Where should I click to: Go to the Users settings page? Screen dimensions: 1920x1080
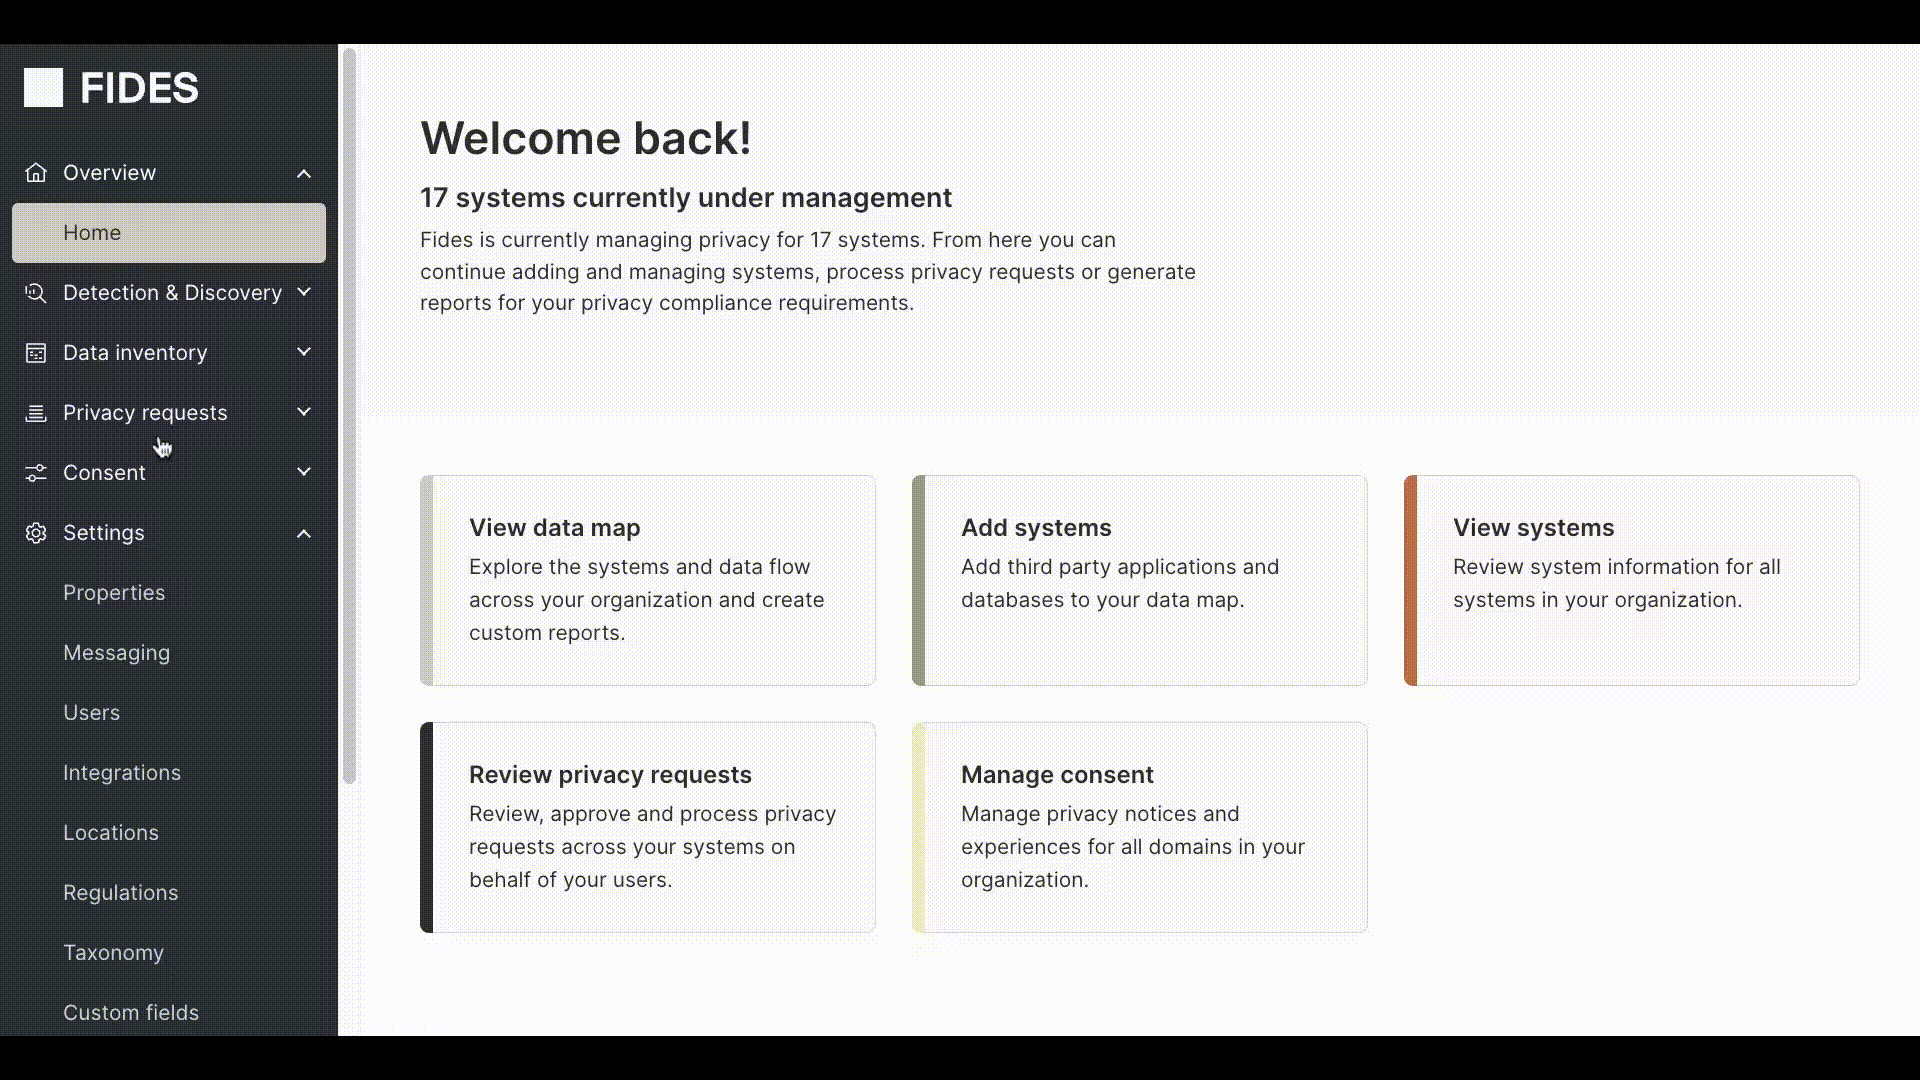pos(91,713)
